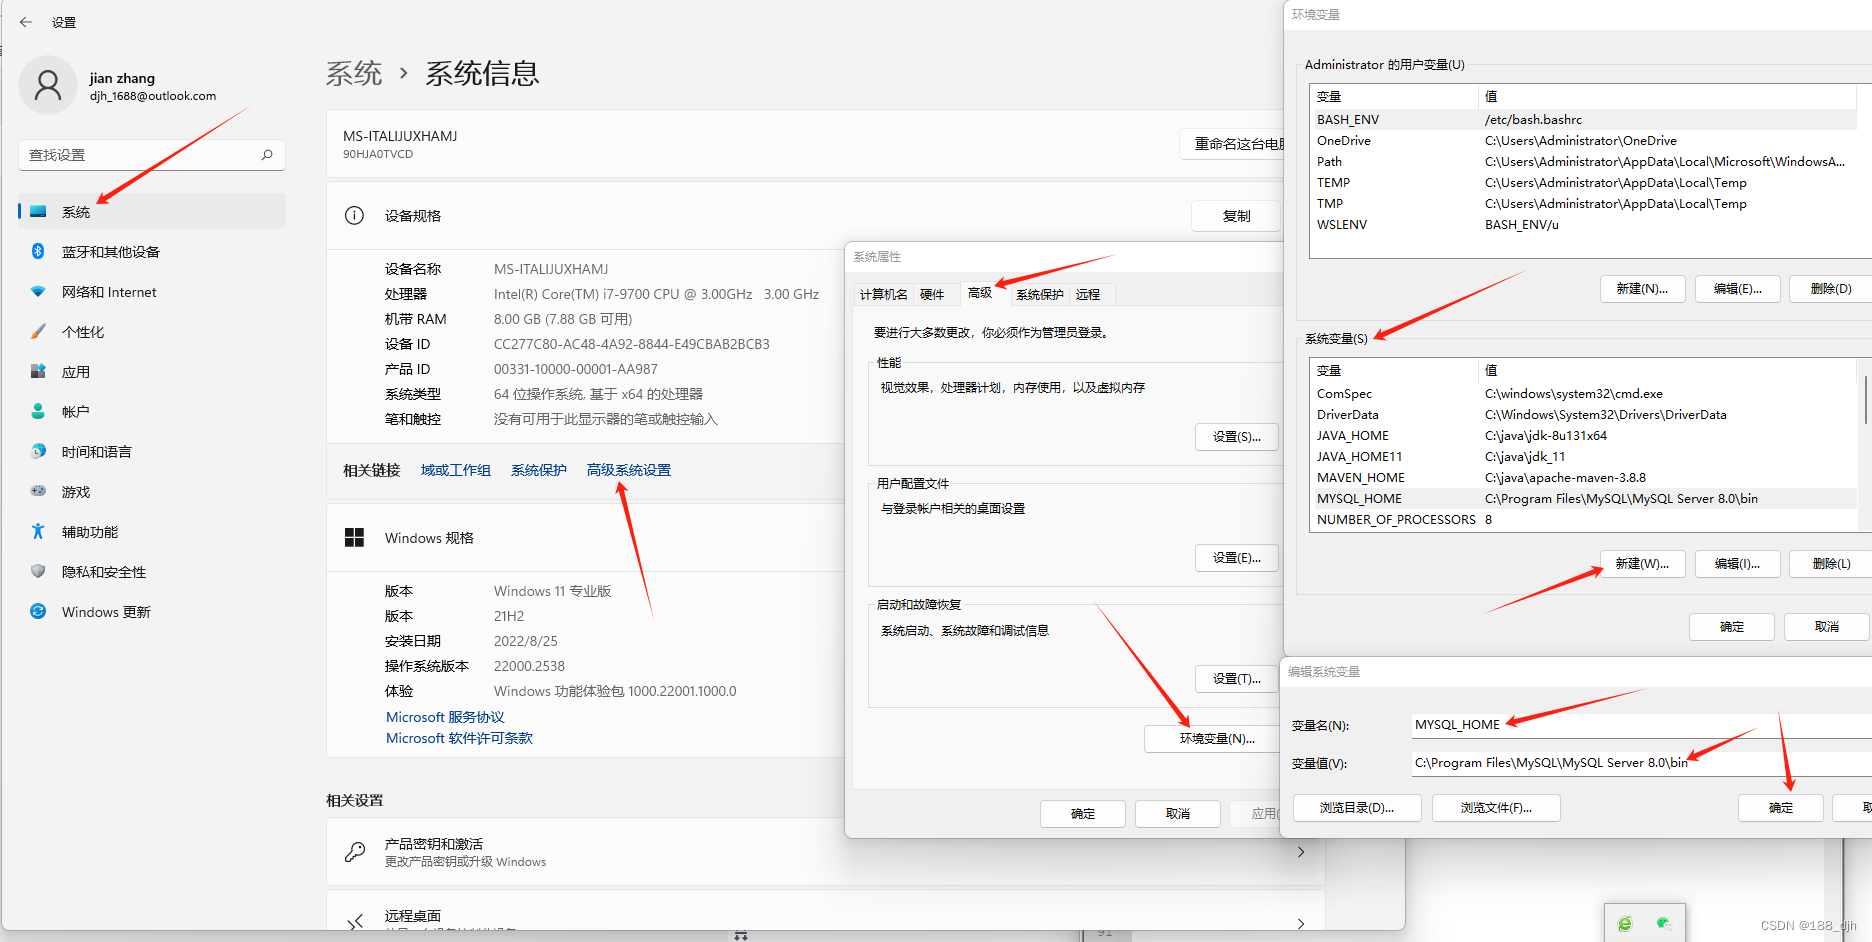The width and height of the screenshot is (1872, 942).
Task: Open the 域或工作组 link
Action: click(x=456, y=470)
